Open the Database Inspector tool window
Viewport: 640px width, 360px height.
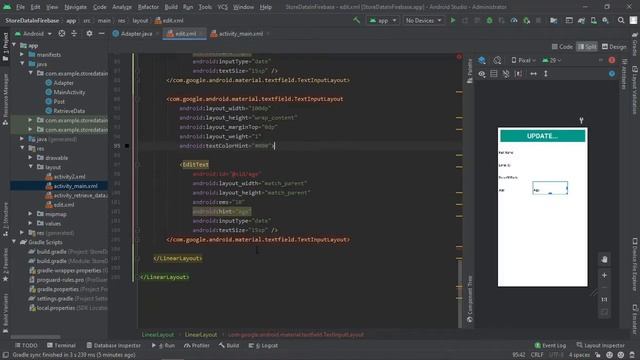pyautogui.click(x=113, y=345)
